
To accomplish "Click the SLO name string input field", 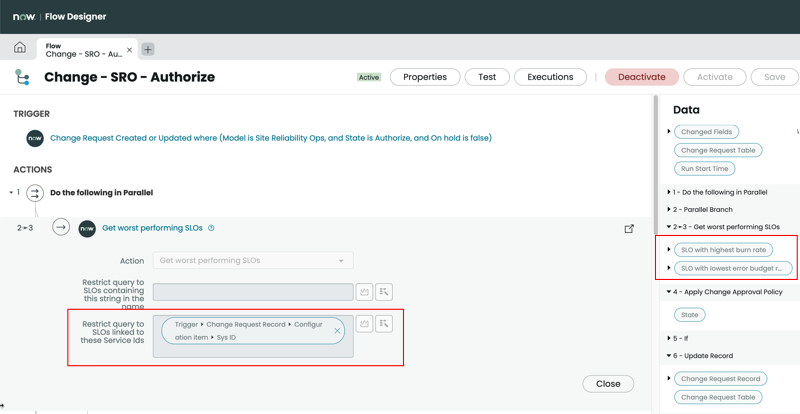I will coord(253,292).
